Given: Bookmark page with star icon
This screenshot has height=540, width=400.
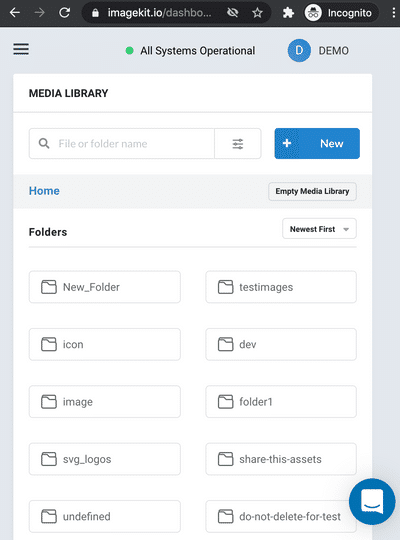Looking at the screenshot, I should (x=257, y=13).
